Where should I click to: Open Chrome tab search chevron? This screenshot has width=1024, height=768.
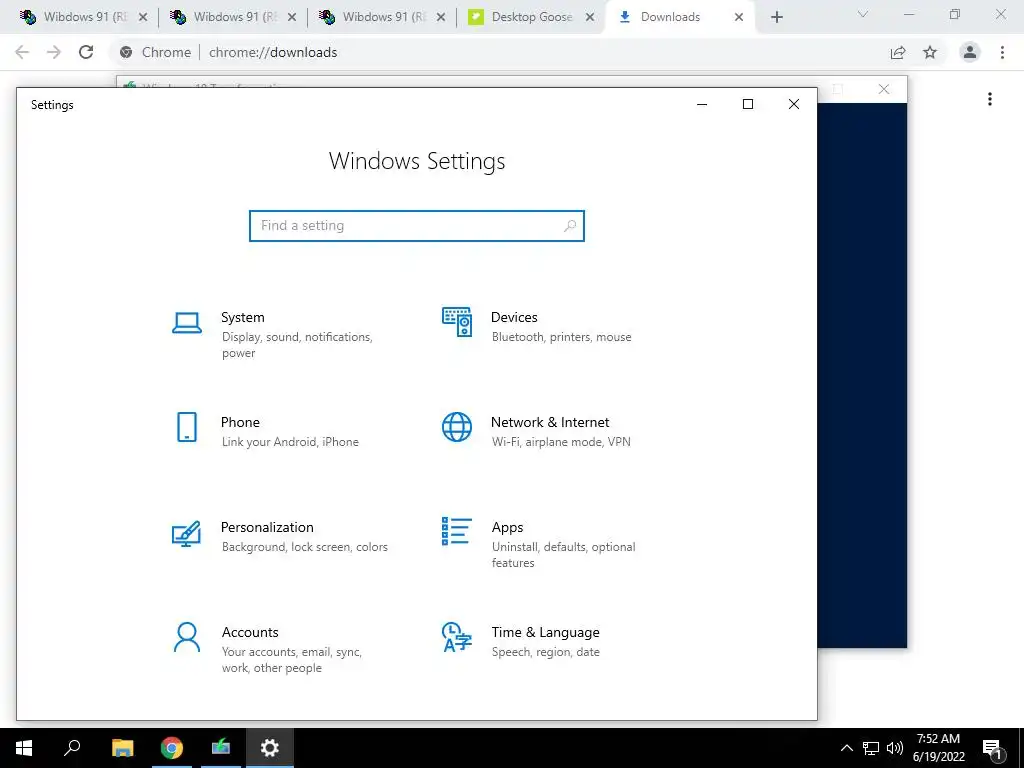tap(863, 14)
